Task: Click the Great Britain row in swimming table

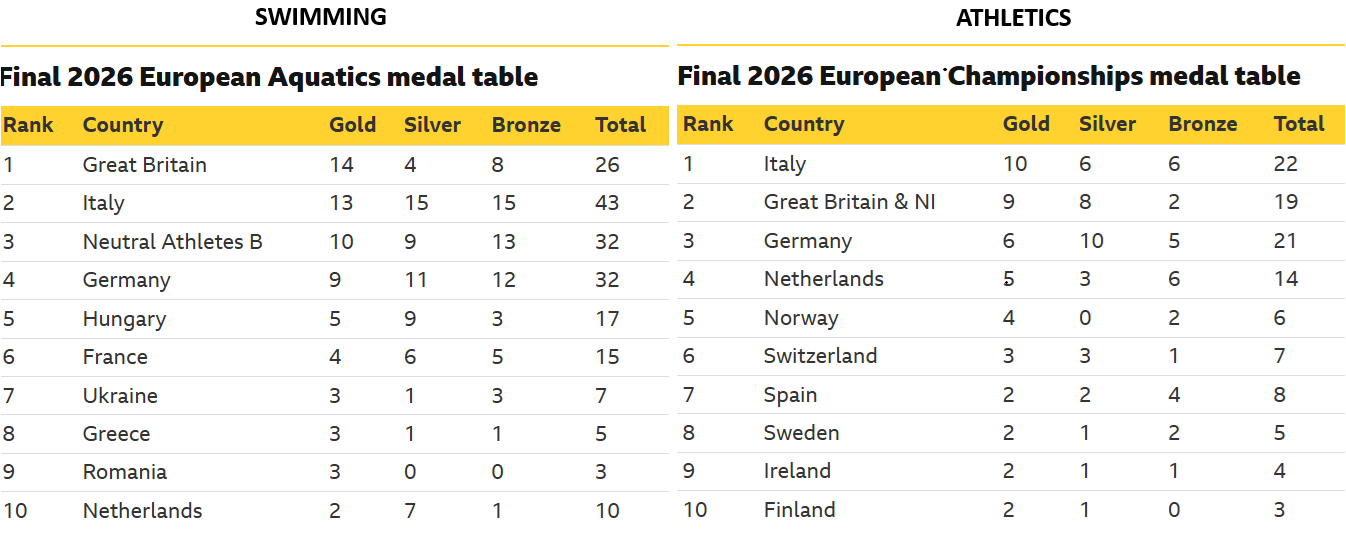Action: [x=334, y=165]
